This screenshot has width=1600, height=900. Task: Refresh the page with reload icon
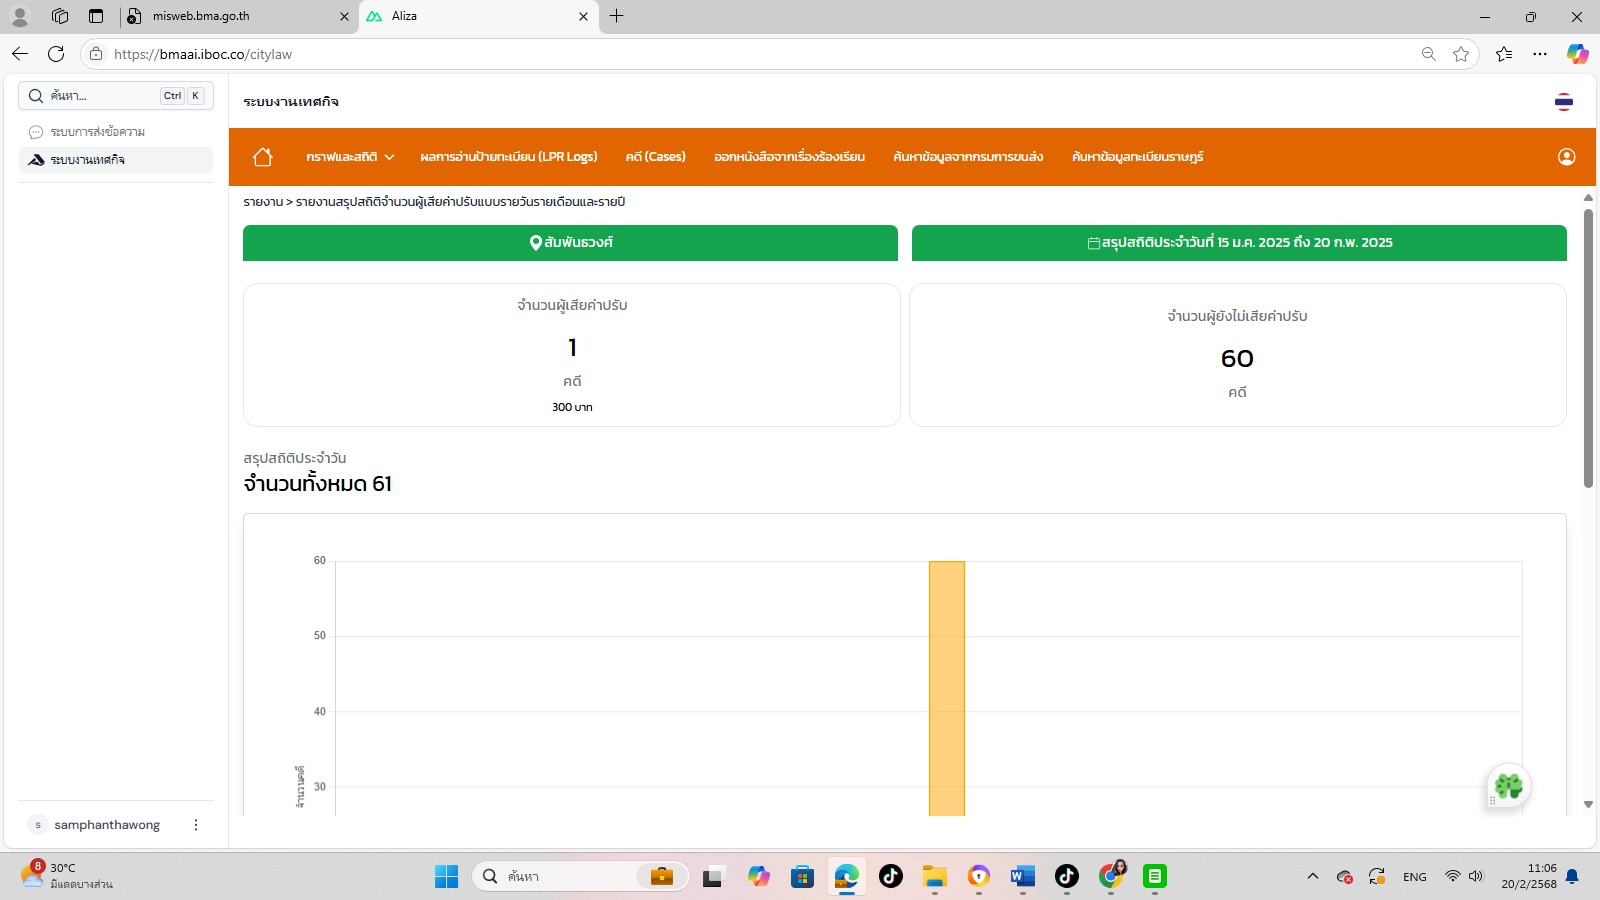(x=56, y=54)
